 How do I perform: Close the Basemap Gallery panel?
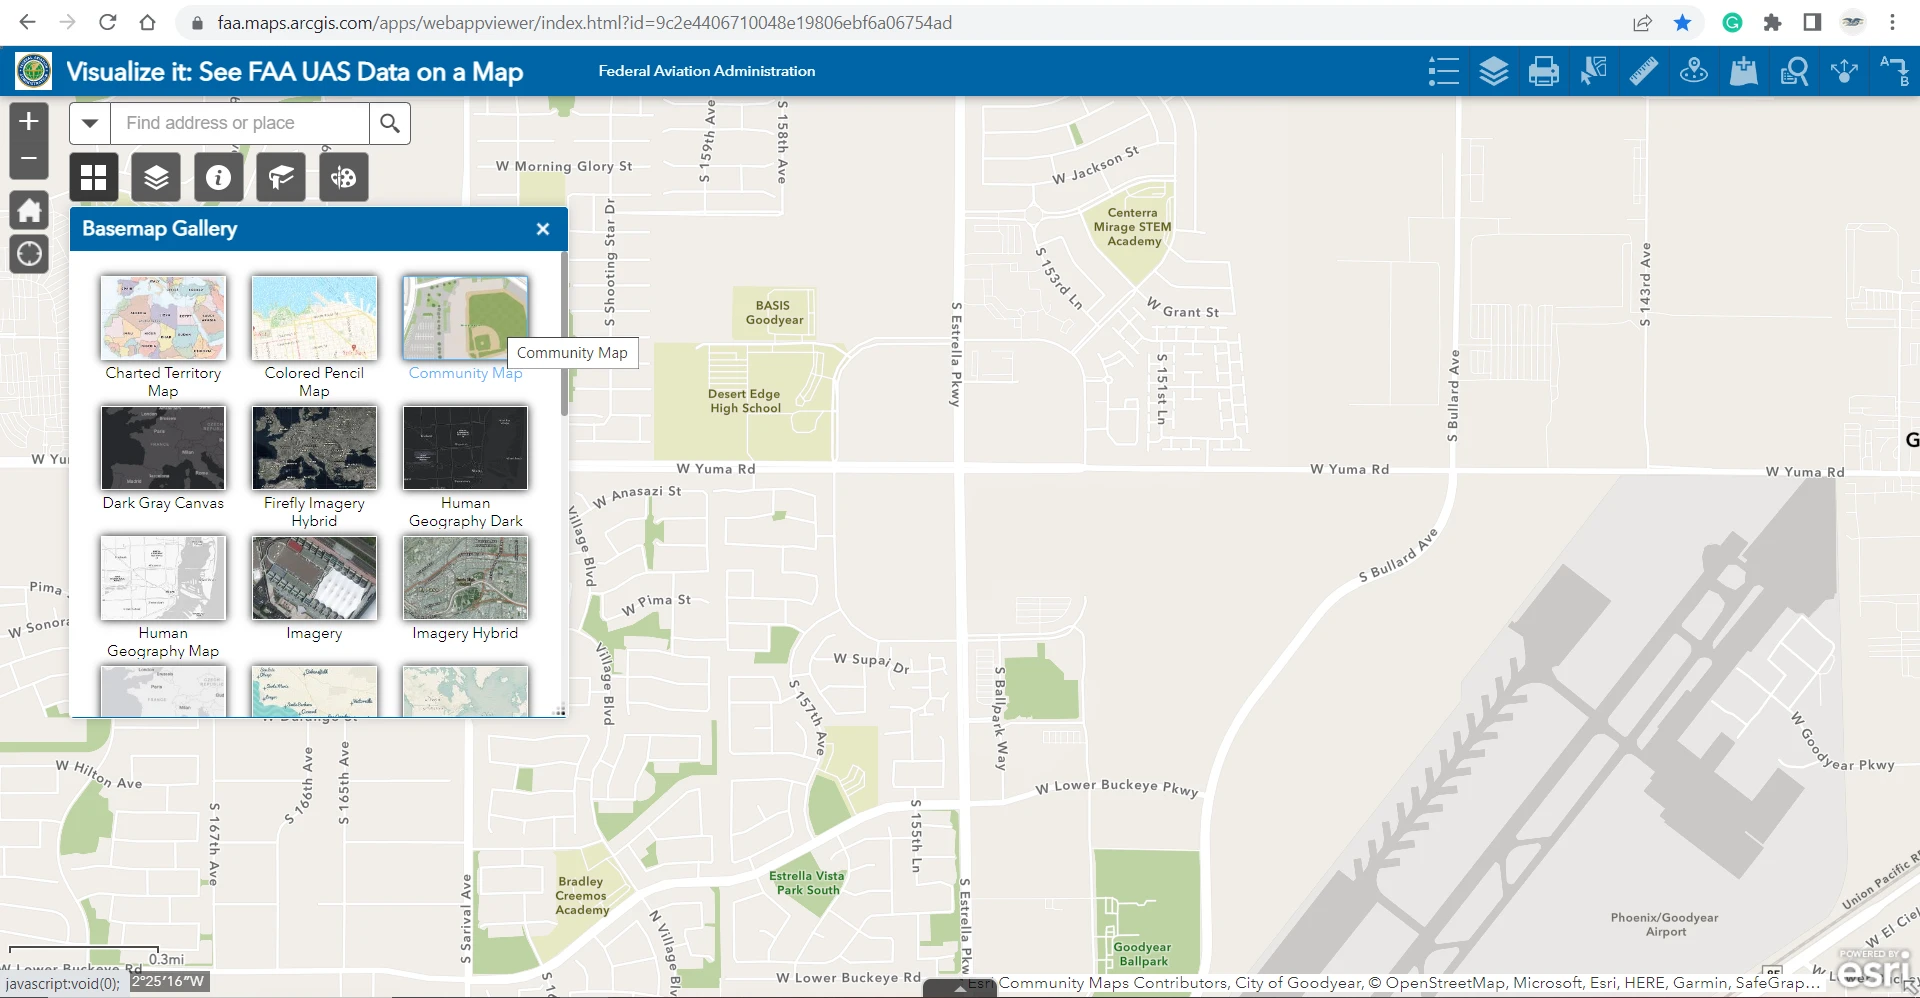(543, 229)
